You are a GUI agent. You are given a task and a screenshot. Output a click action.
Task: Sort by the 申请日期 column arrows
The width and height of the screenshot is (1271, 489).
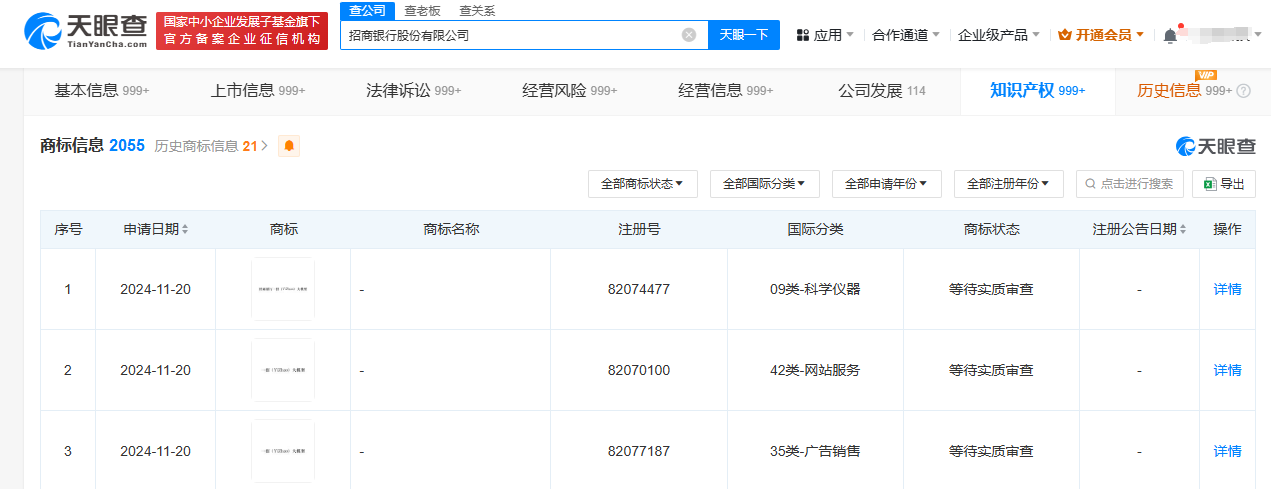pos(185,230)
